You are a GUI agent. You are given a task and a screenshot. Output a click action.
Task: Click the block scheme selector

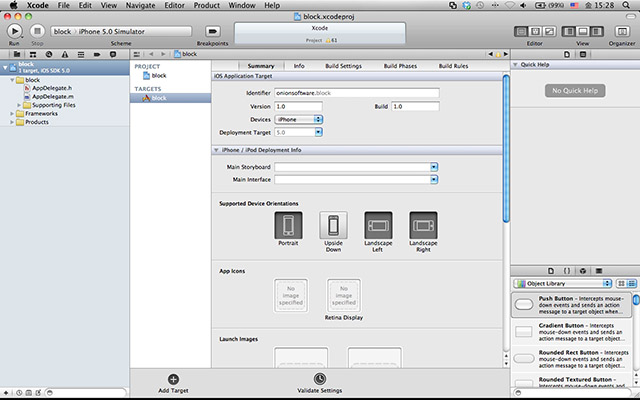(x=62, y=31)
